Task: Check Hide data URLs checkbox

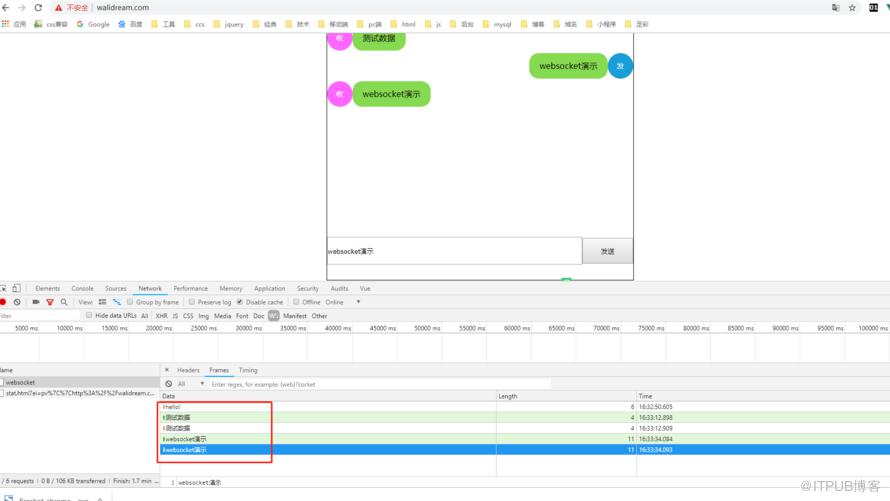Action: (89, 315)
